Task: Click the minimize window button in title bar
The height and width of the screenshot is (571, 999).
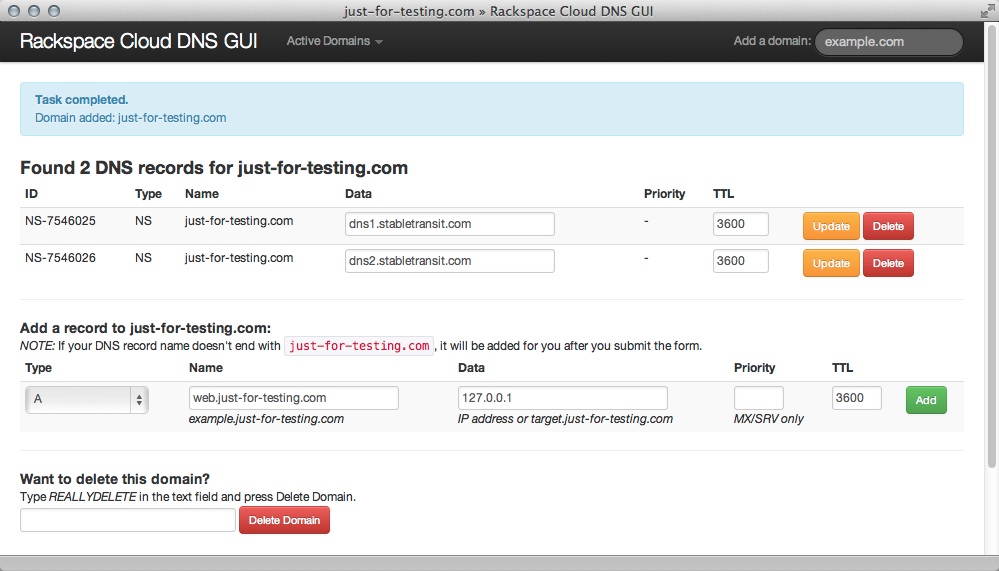Action: [34, 11]
